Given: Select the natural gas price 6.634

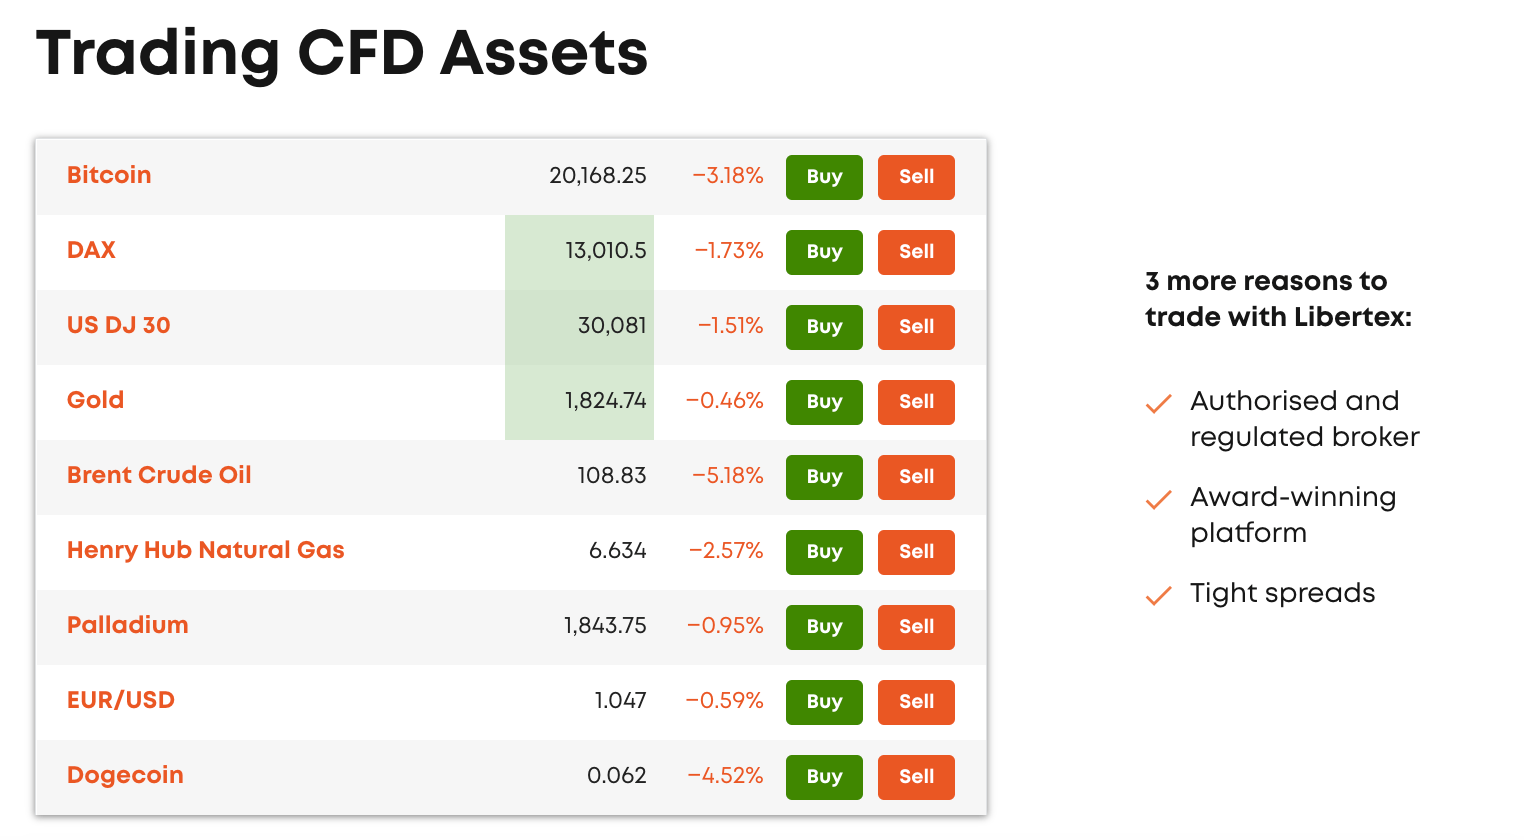Looking at the screenshot, I should coord(617,551).
